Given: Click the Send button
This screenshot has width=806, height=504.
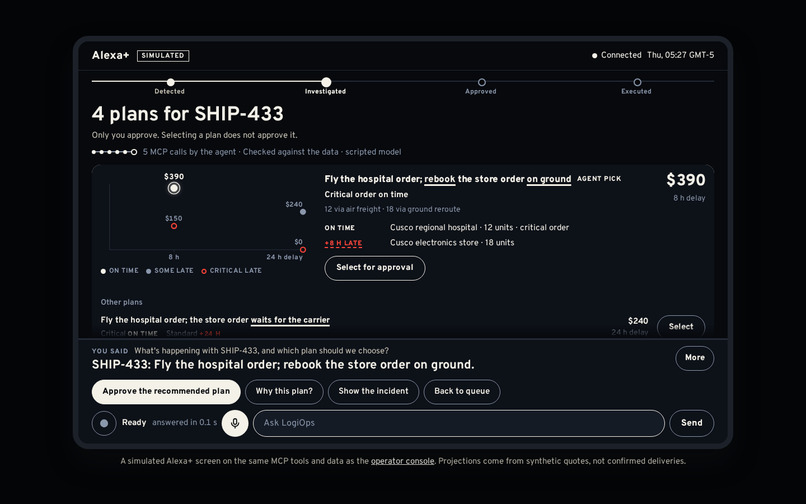Looking at the screenshot, I should [691, 423].
